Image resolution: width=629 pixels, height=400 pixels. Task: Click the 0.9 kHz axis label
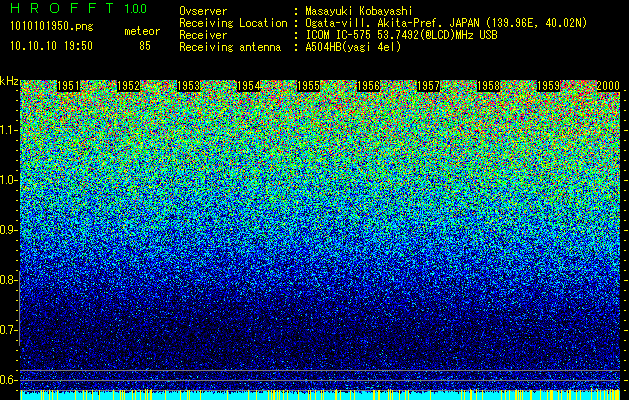pos(8,230)
